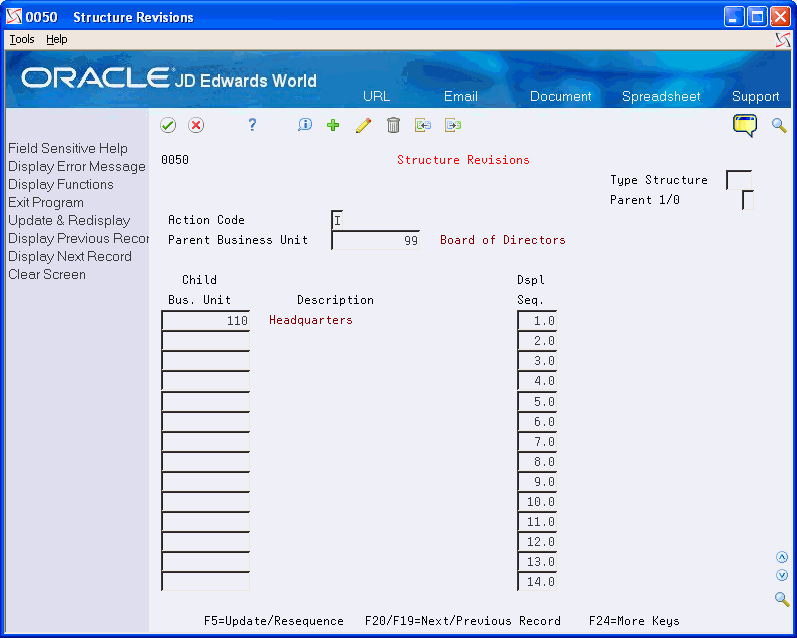Click F5=Update/Resequence function key text
The height and width of the screenshot is (638, 797).
(x=273, y=621)
